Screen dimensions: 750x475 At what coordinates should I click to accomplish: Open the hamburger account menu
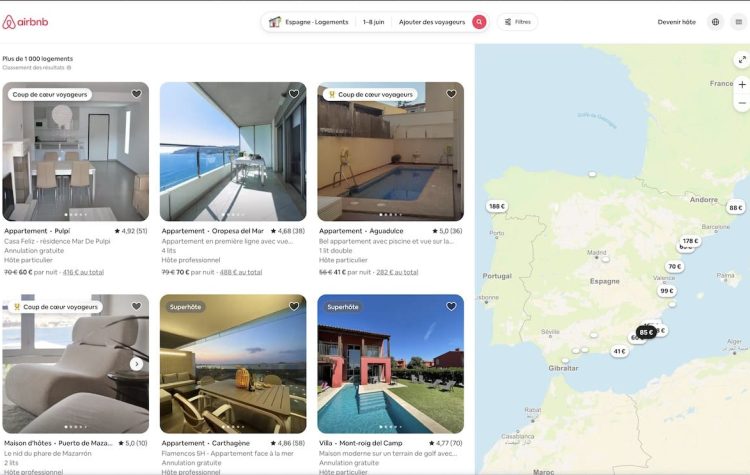[x=739, y=22]
